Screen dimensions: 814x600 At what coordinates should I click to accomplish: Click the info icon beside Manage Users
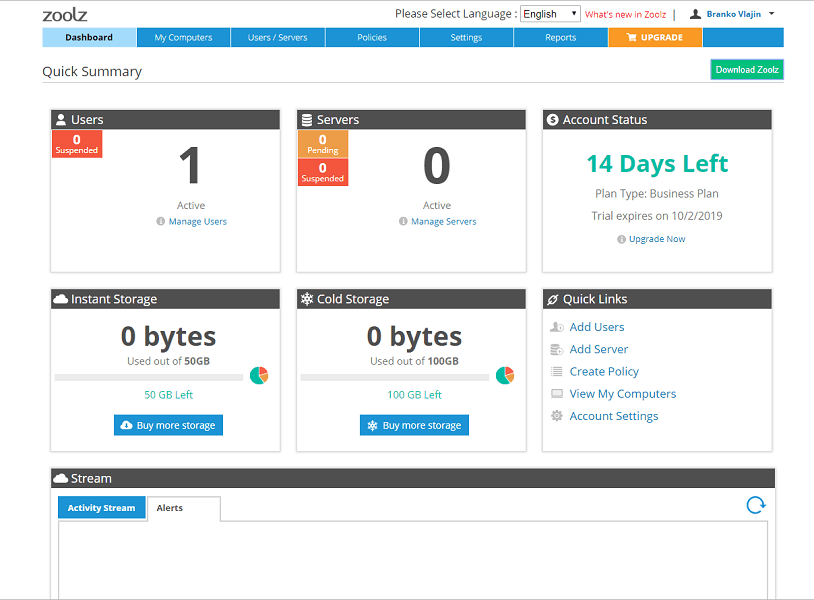[160, 222]
